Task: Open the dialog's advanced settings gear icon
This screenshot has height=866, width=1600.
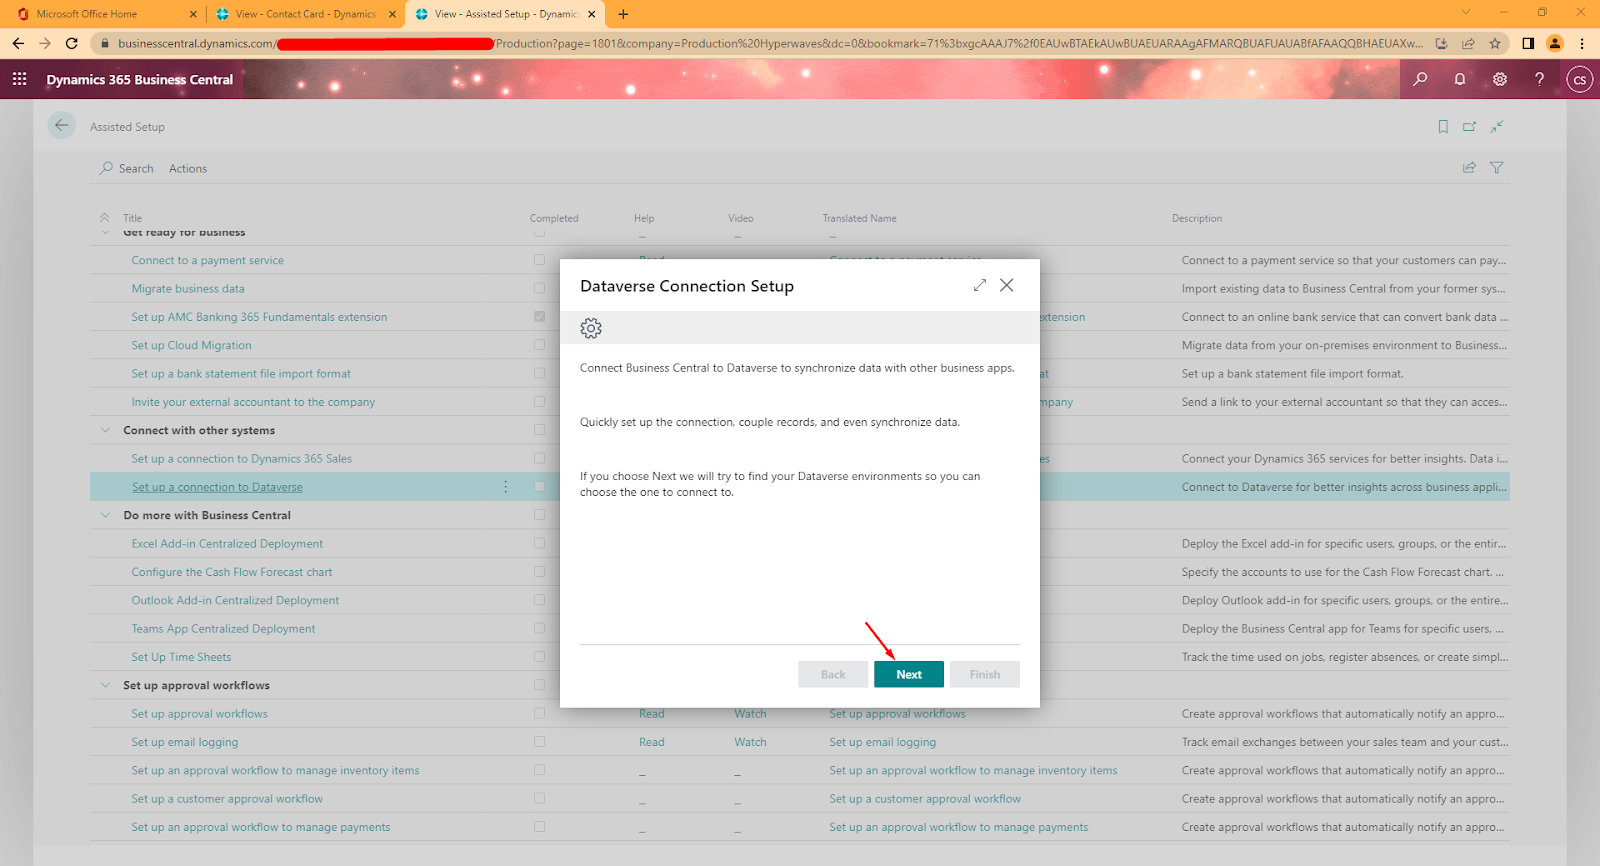Action: pos(591,328)
